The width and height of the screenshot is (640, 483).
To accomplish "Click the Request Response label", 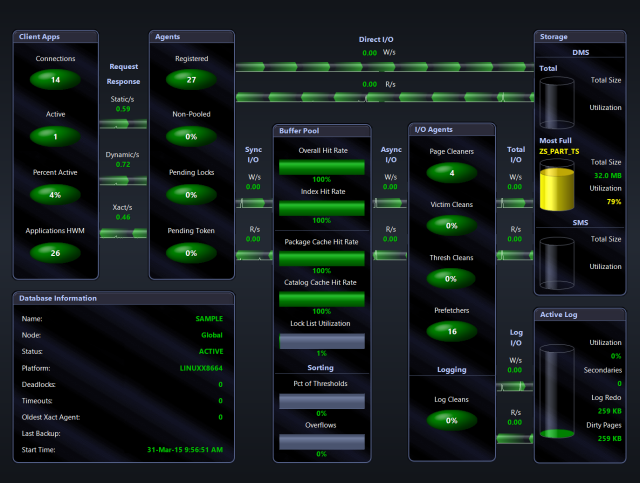I will (123, 74).
